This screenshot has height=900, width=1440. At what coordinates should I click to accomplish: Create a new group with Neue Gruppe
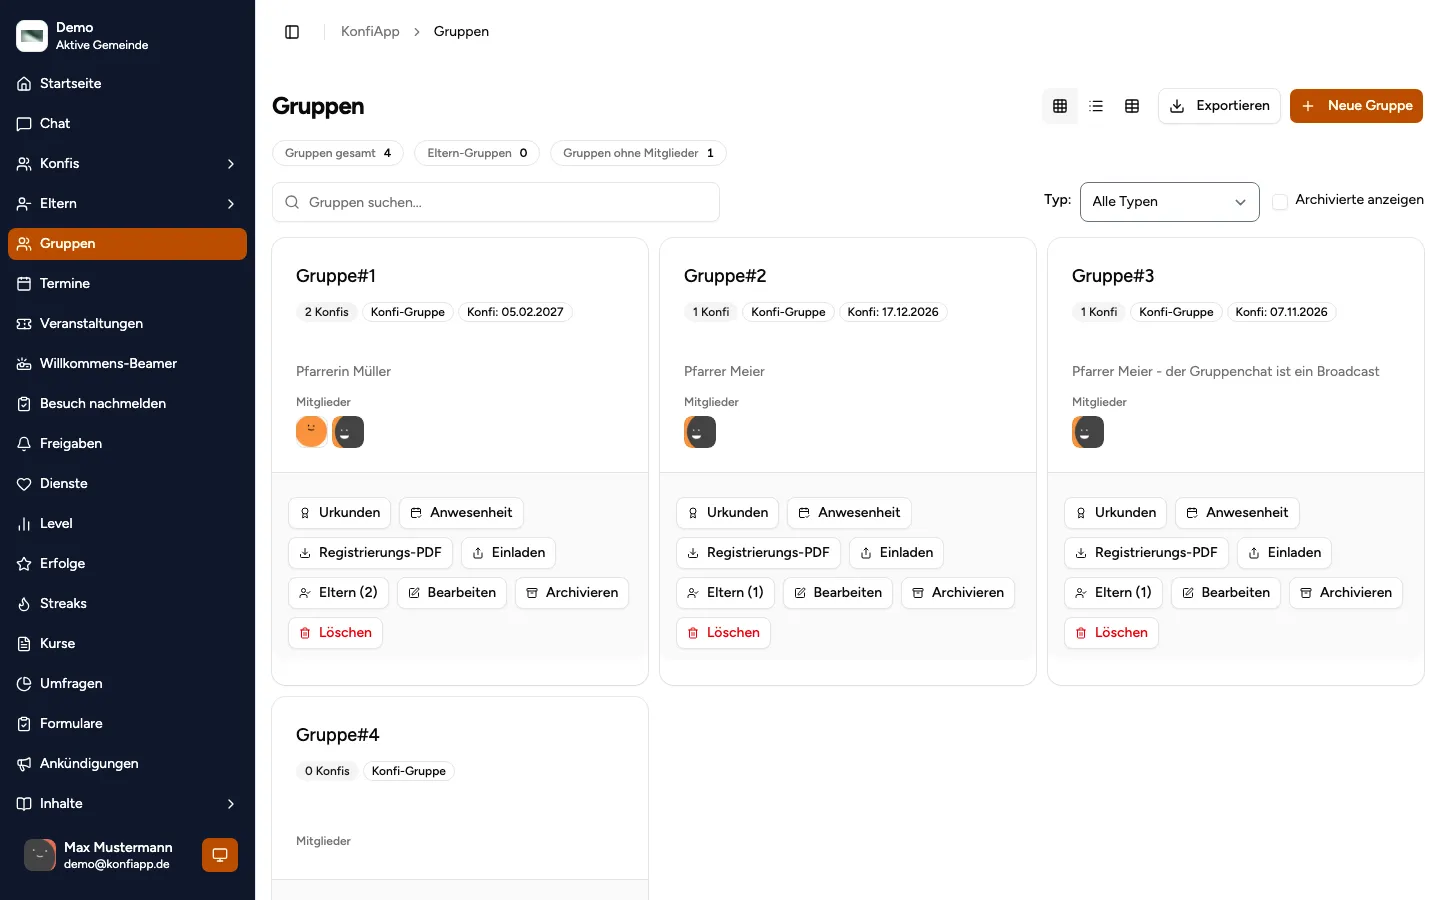[1356, 106]
